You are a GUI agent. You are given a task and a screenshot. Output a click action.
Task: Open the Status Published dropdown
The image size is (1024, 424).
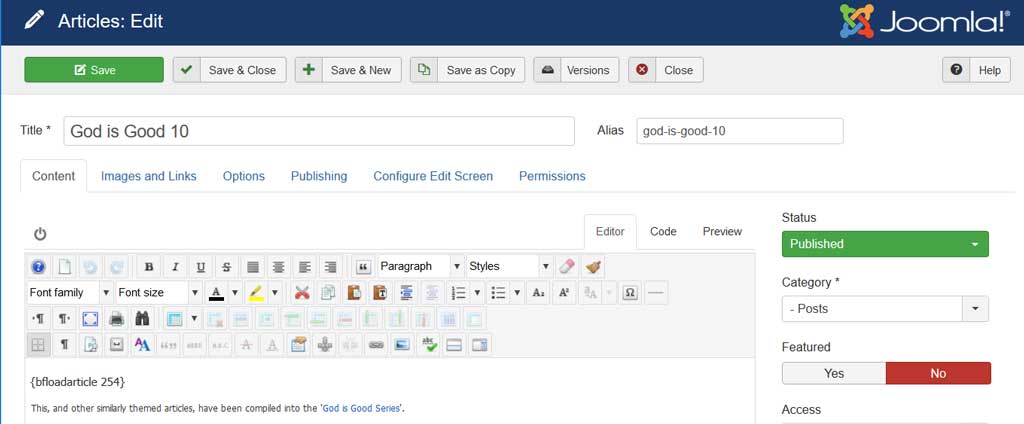pyautogui.click(x=885, y=244)
